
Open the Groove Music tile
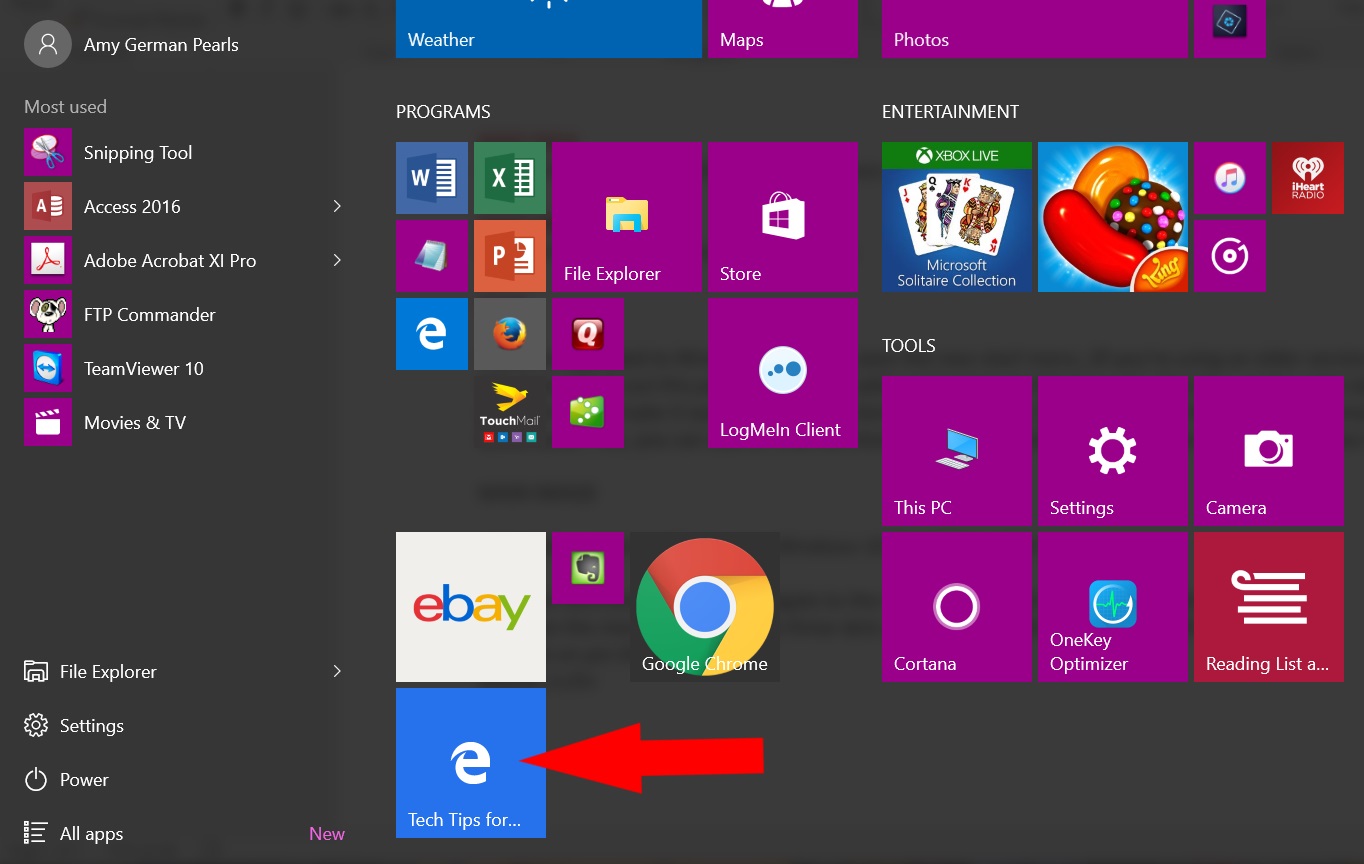[1230, 256]
